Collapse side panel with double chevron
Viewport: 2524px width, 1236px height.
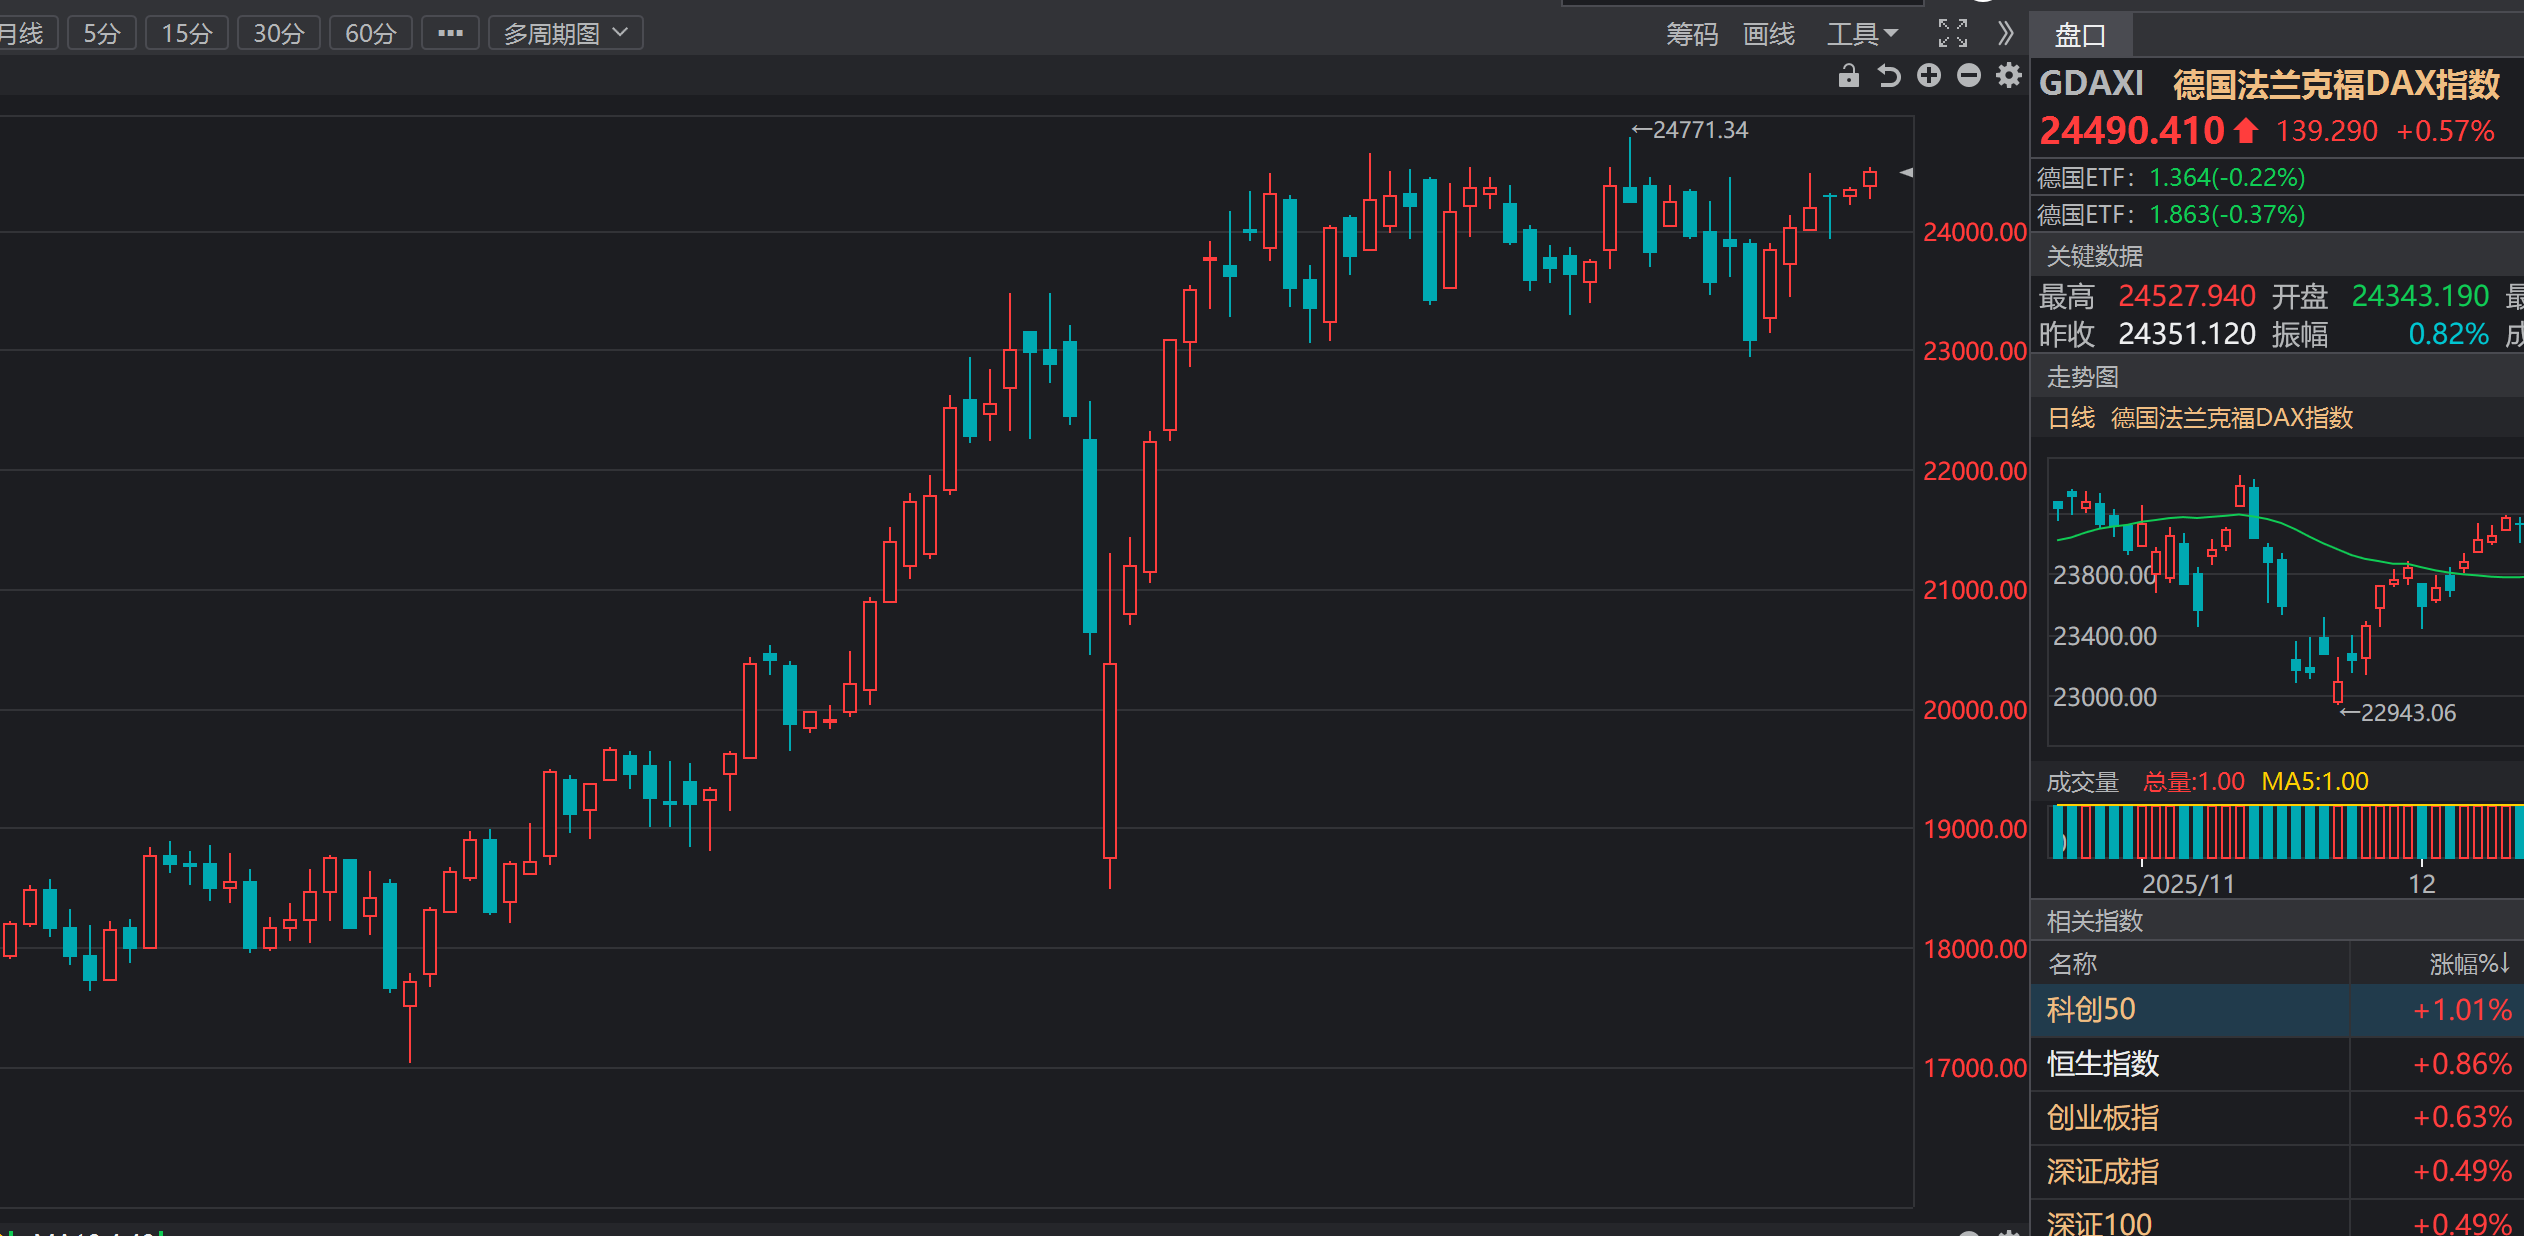click(2004, 34)
